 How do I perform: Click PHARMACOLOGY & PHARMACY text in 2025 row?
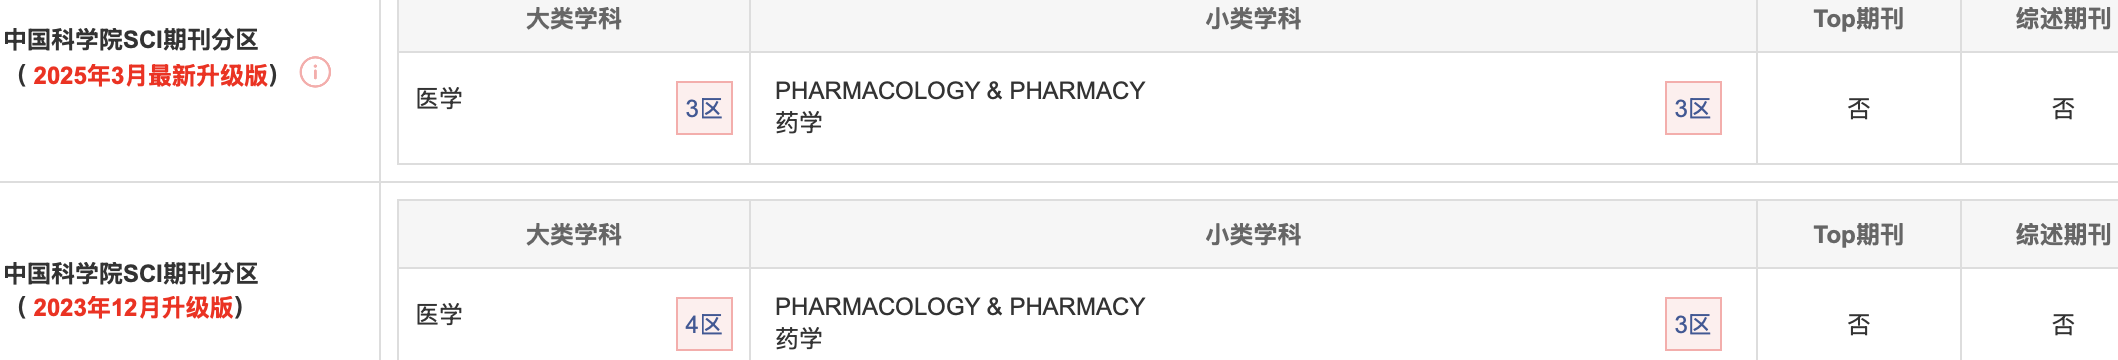[x=960, y=91]
